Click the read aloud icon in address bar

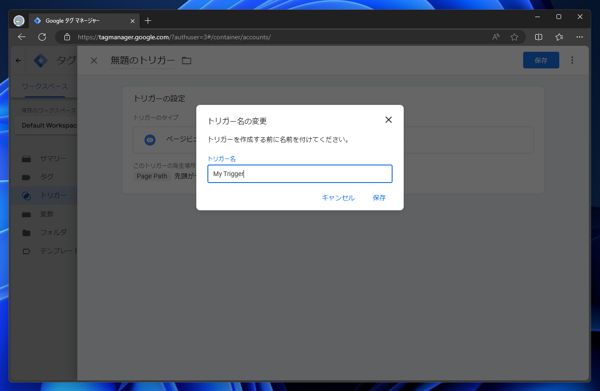[496, 37]
